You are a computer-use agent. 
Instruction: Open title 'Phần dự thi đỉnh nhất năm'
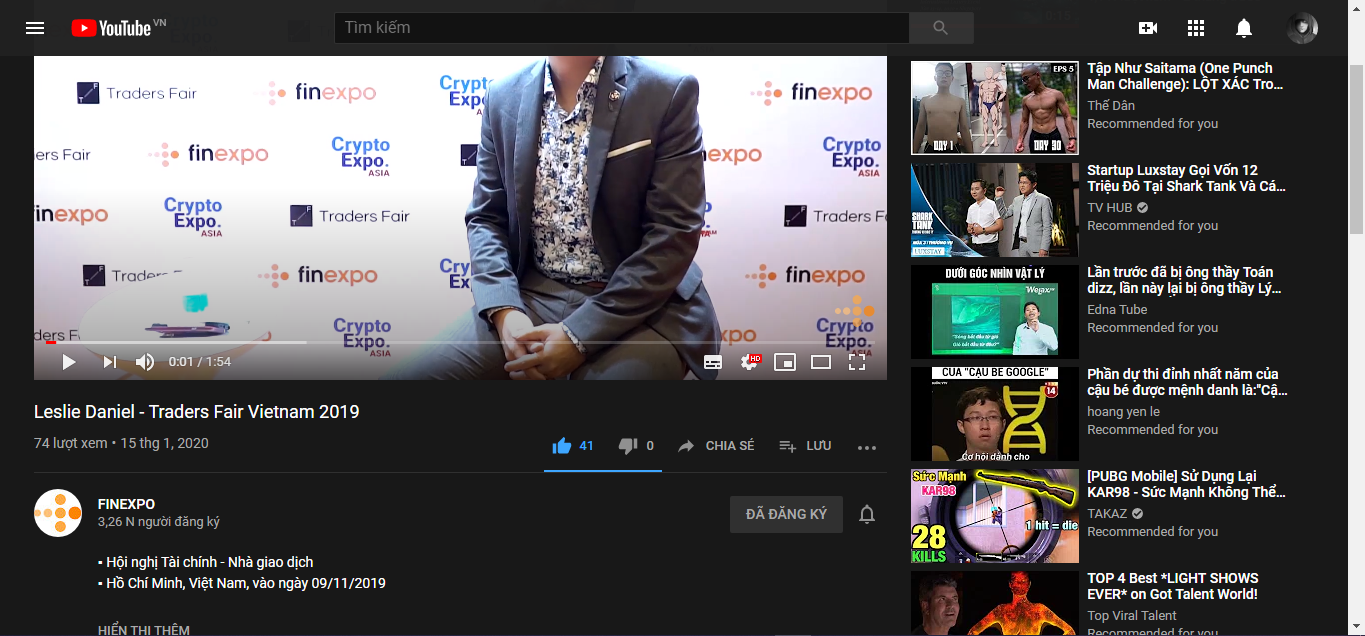(1188, 382)
